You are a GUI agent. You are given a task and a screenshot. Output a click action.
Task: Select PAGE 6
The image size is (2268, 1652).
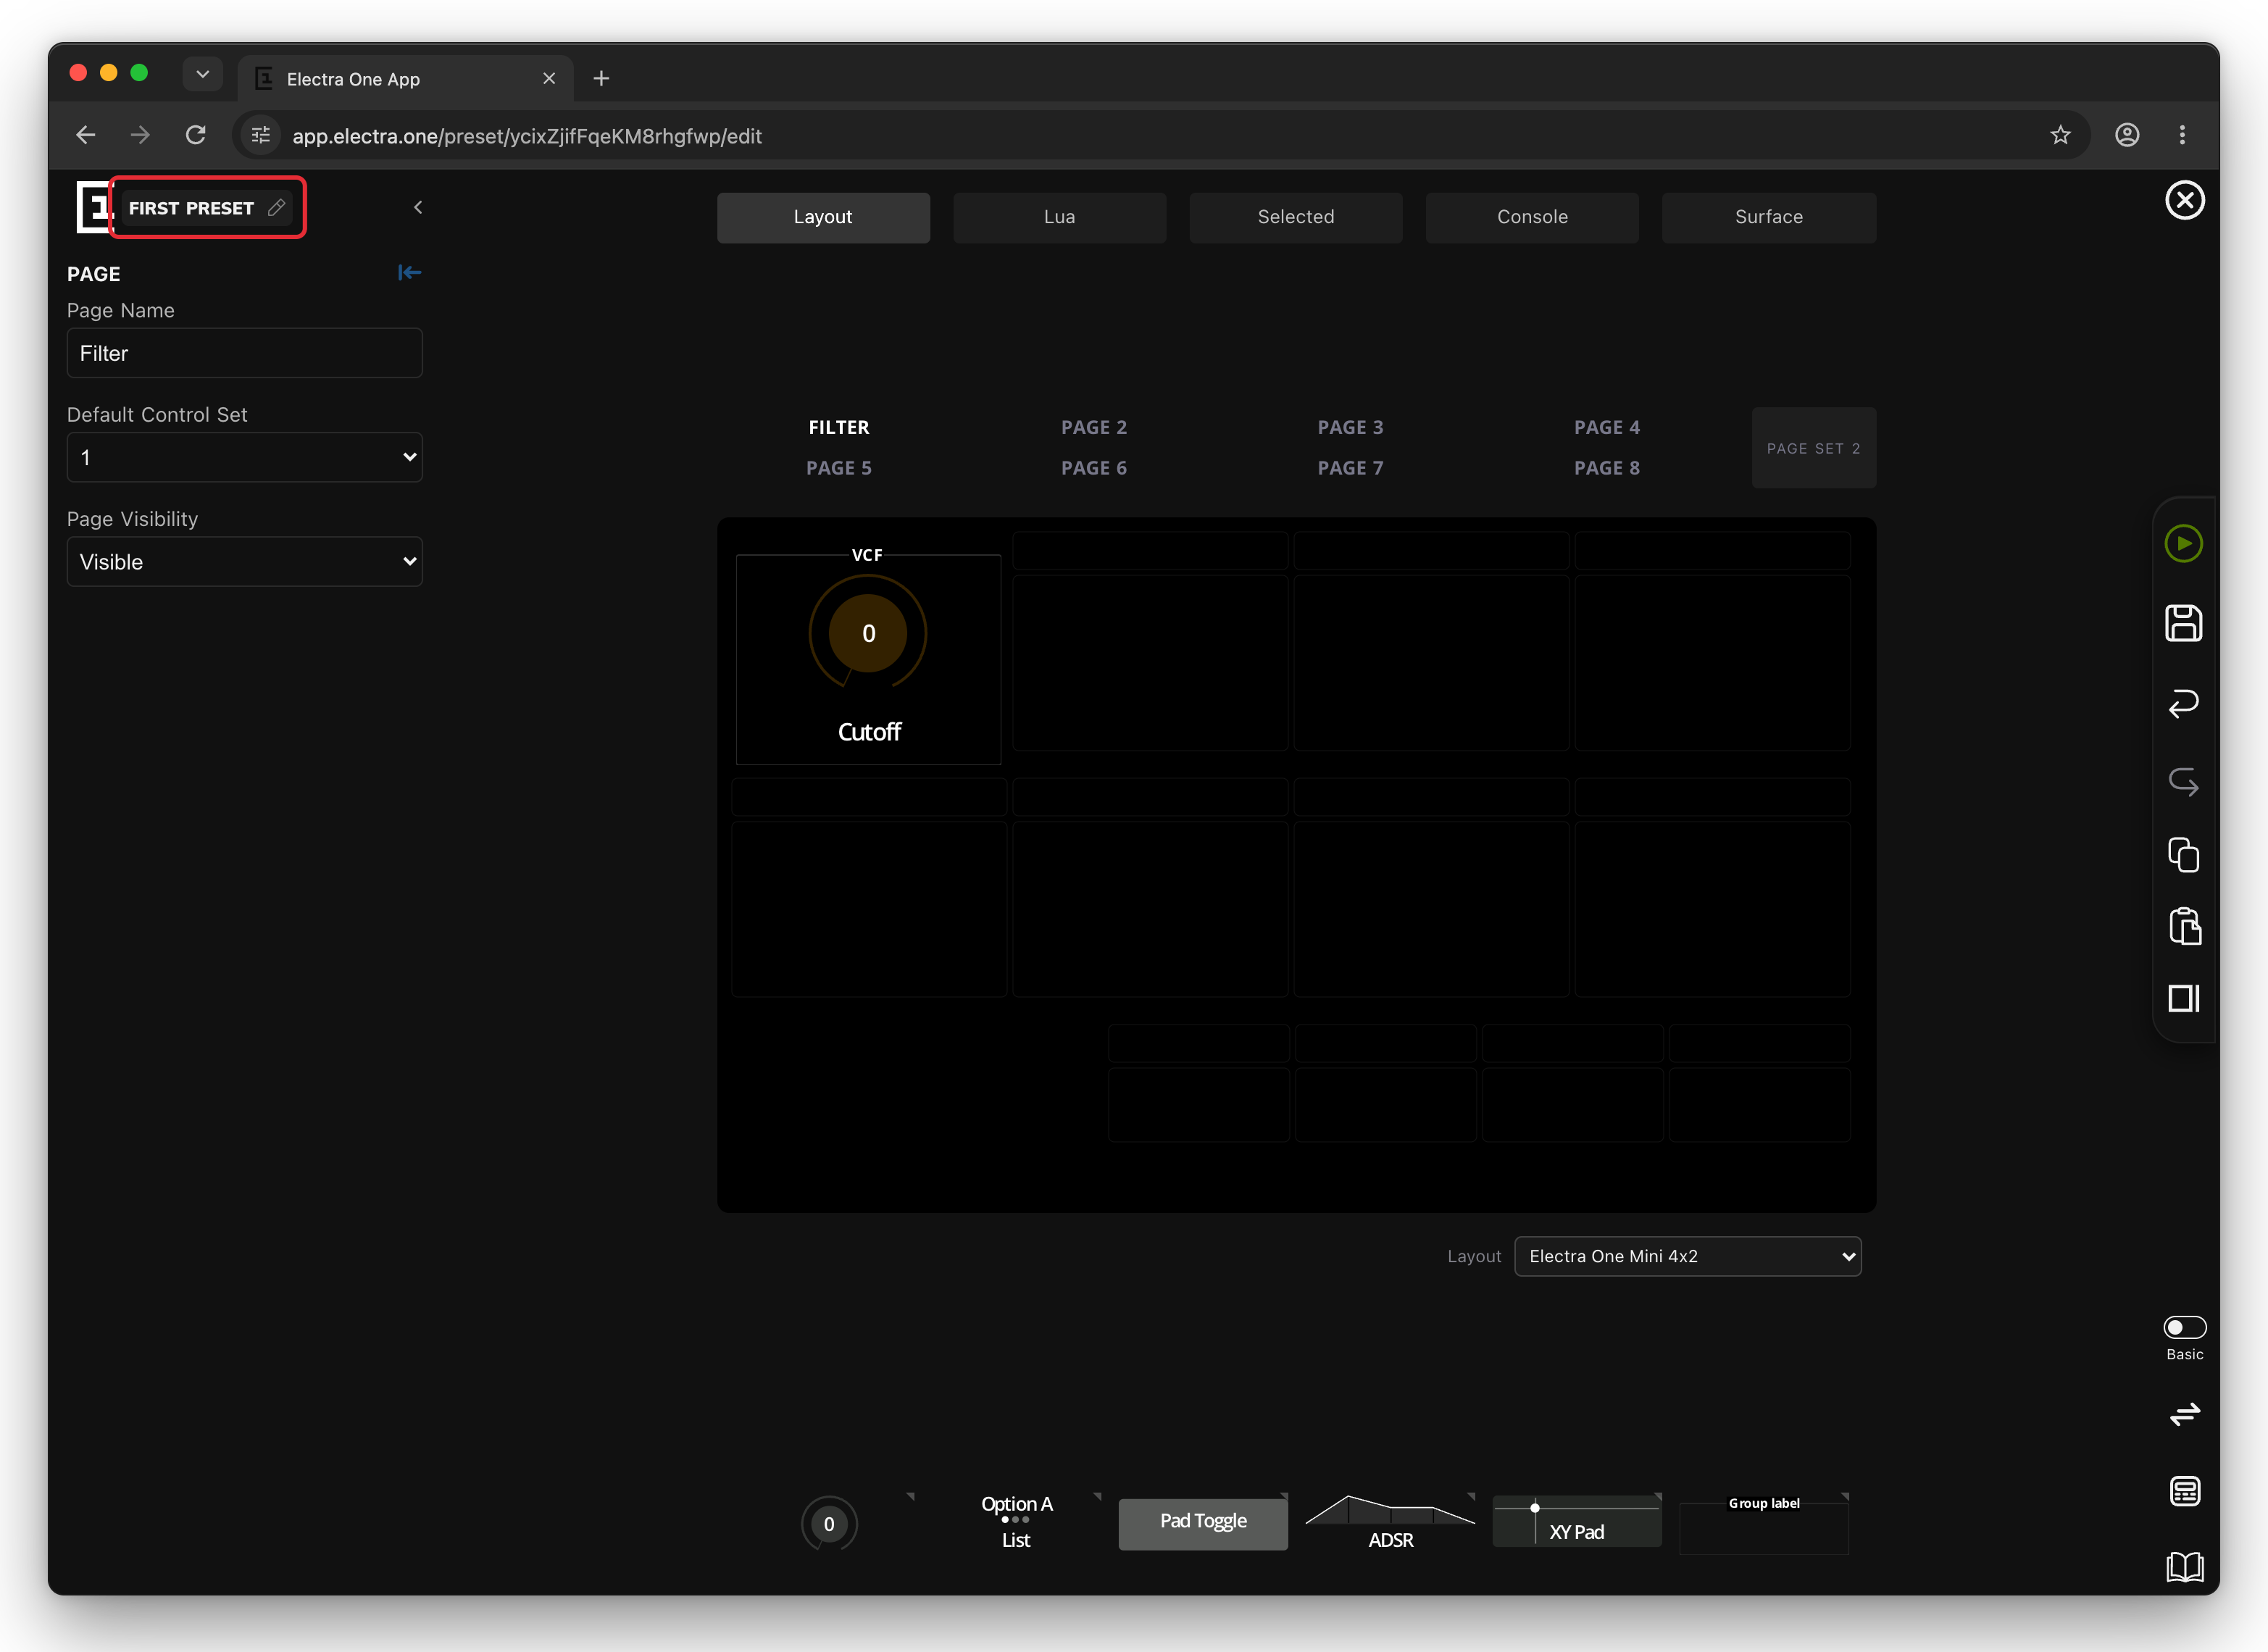[1093, 468]
